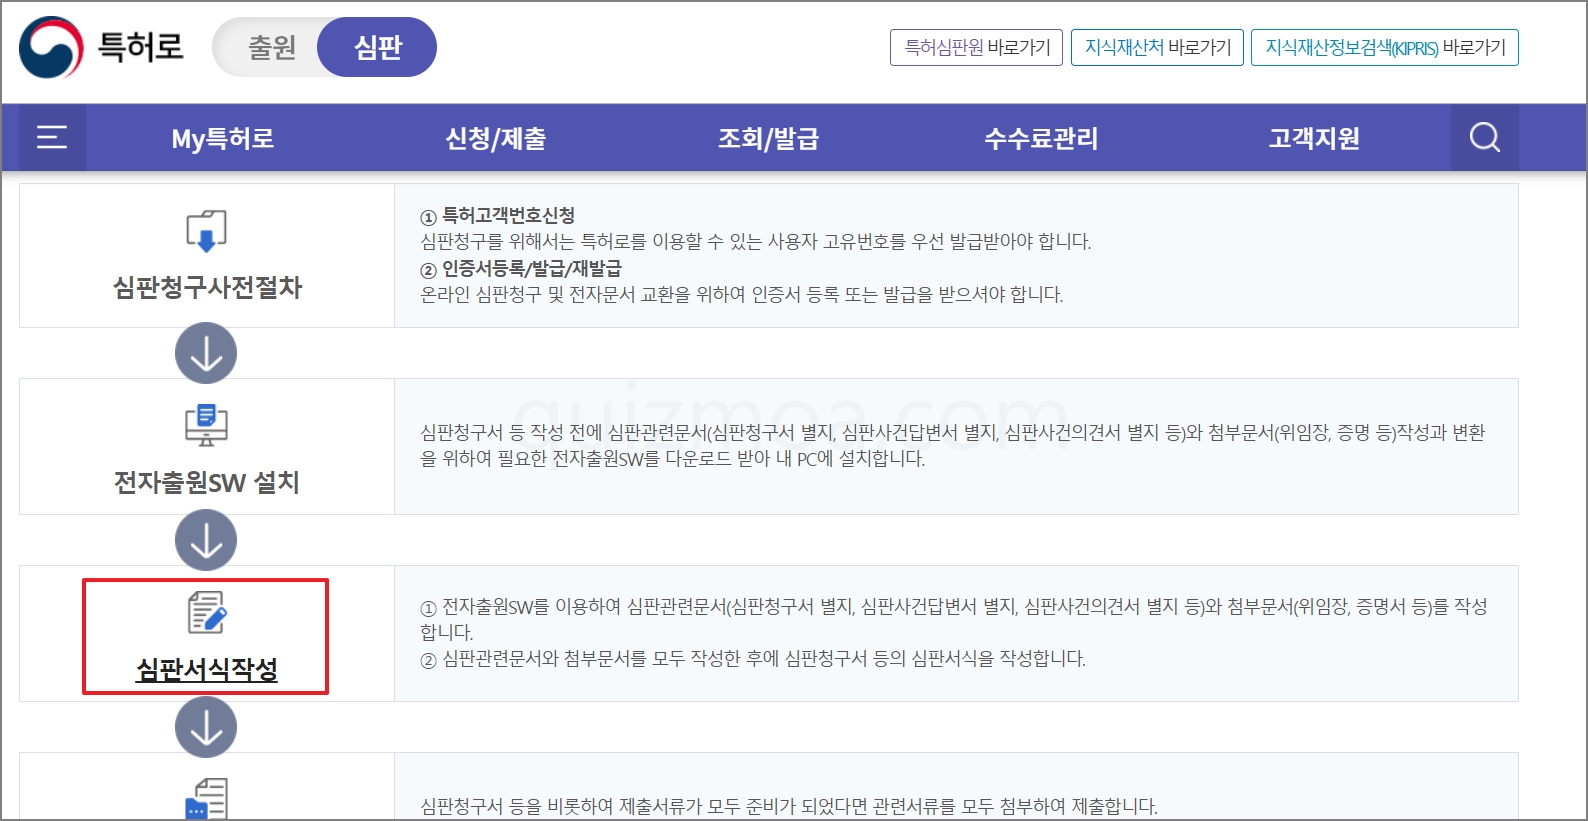This screenshot has width=1588, height=821.
Task: Click the 특허심판원 바로가기 button
Action: click(977, 47)
